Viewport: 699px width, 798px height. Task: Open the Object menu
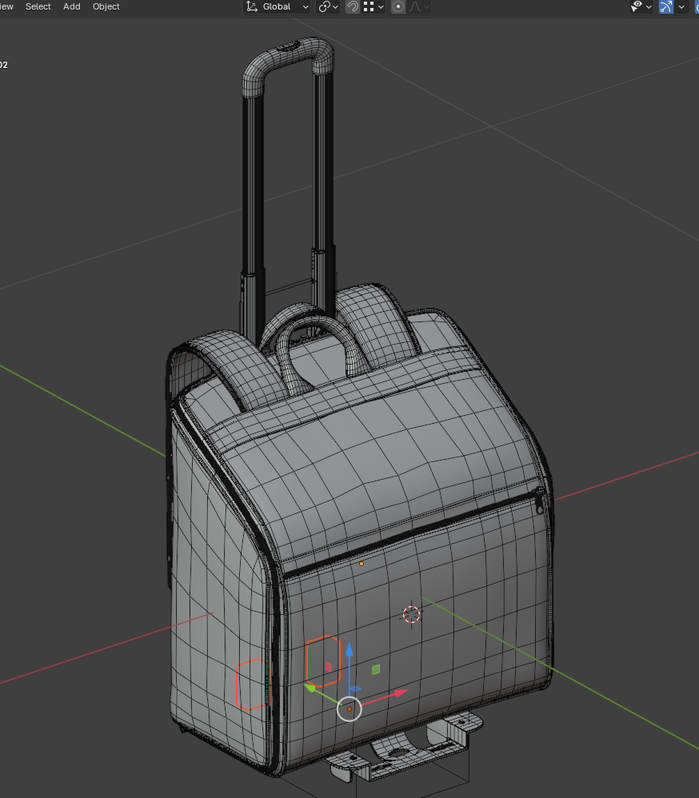point(106,7)
